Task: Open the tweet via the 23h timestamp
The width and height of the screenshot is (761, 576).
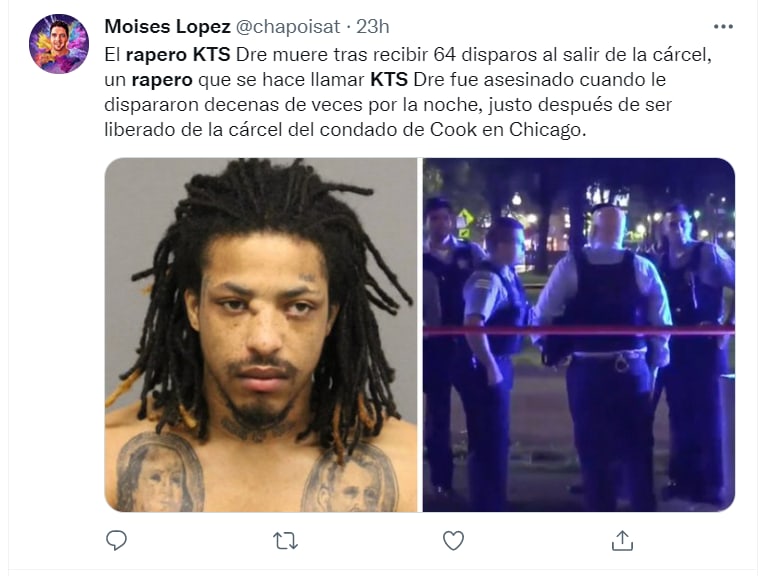Action: pos(373,27)
